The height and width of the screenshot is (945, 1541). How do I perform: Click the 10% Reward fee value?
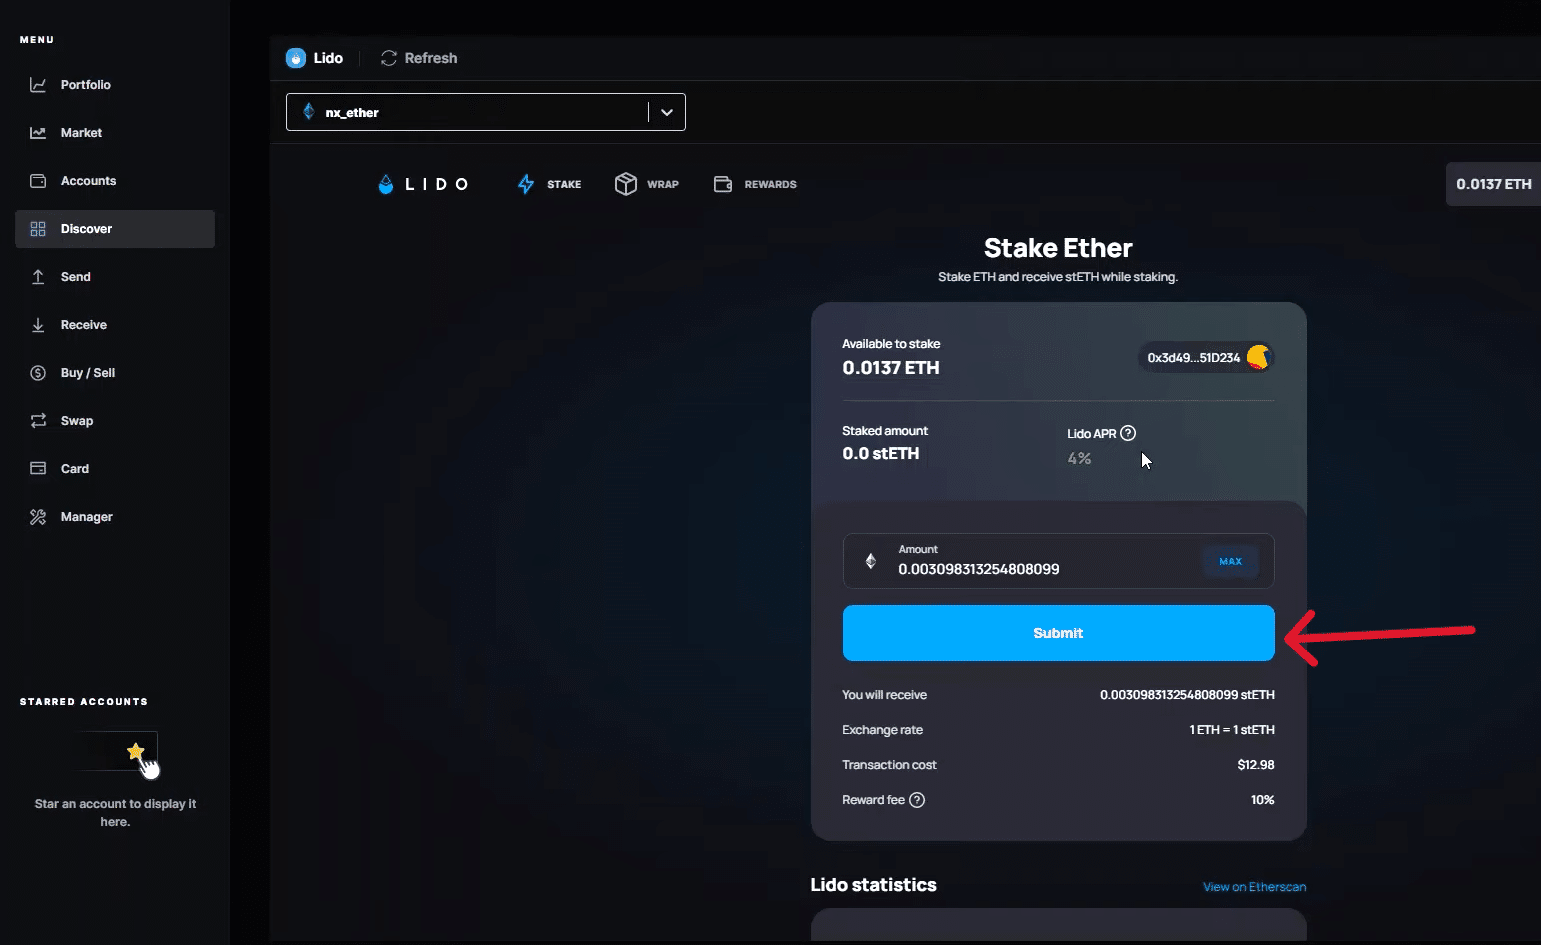pyautogui.click(x=1262, y=800)
